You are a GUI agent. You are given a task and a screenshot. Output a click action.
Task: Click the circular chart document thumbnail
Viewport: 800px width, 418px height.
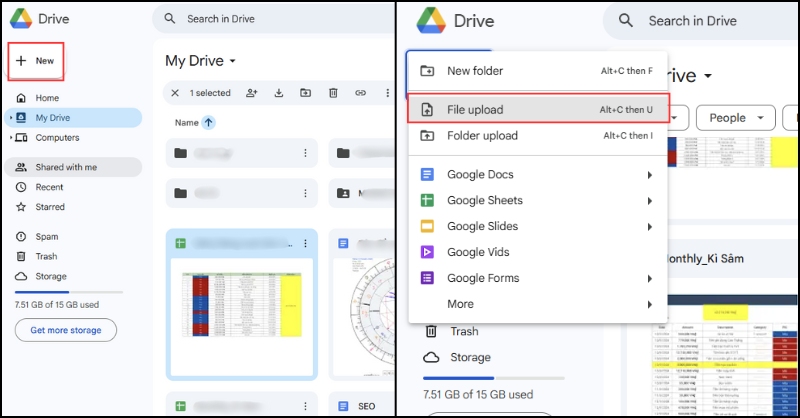coord(364,316)
